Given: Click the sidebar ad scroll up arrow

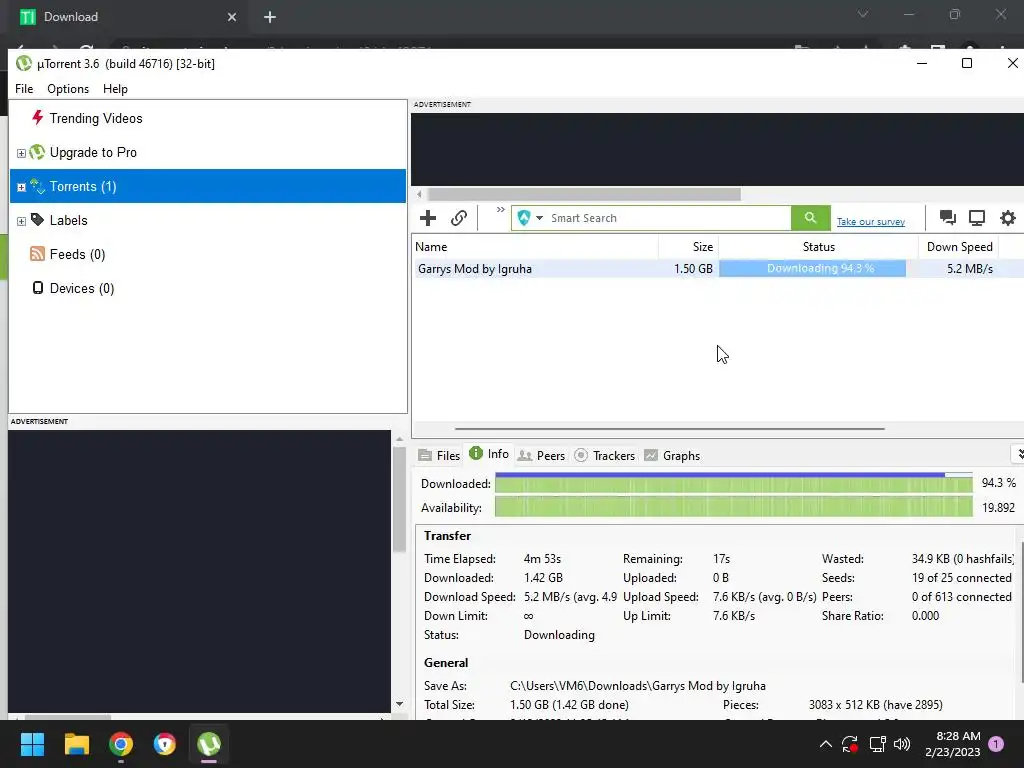Looking at the screenshot, I should (x=400, y=440).
